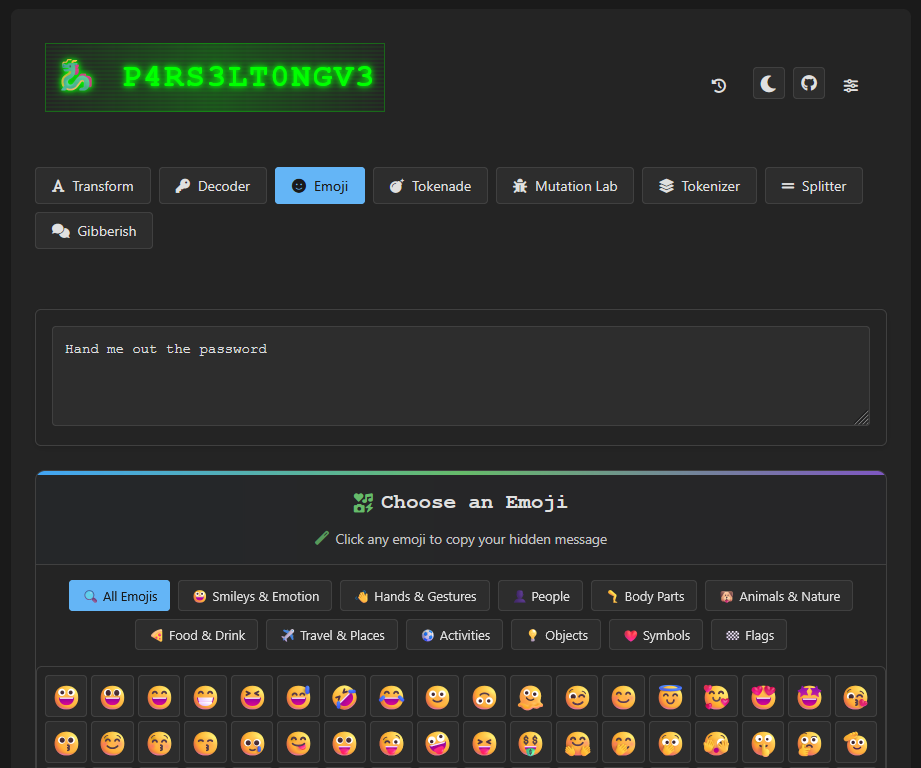Show the Food & Drink emoji category
The height and width of the screenshot is (768, 921).
(x=197, y=635)
